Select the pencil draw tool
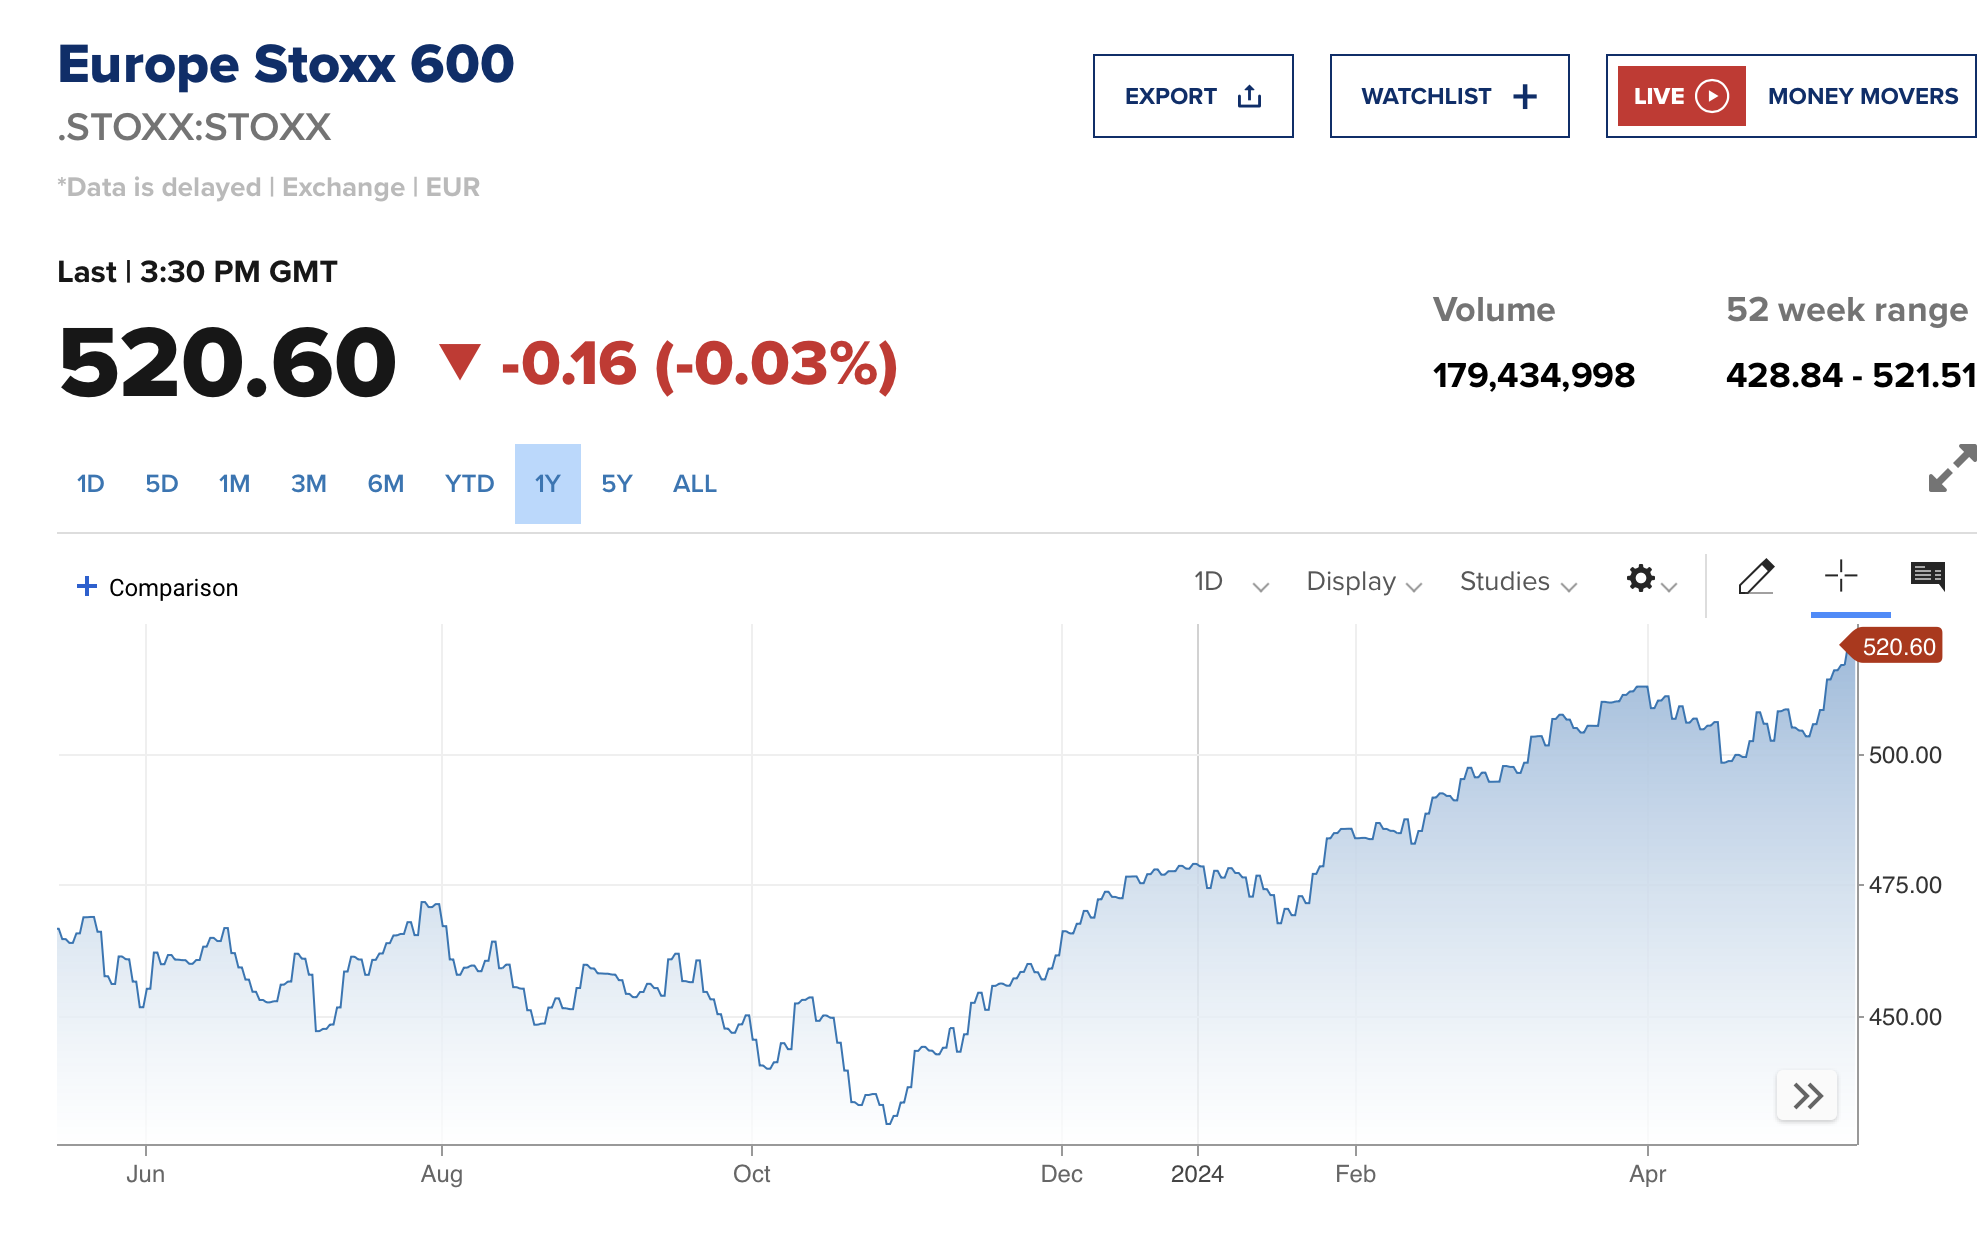1984x1244 pixels. pyautogui.click(x=1756, y=578)
